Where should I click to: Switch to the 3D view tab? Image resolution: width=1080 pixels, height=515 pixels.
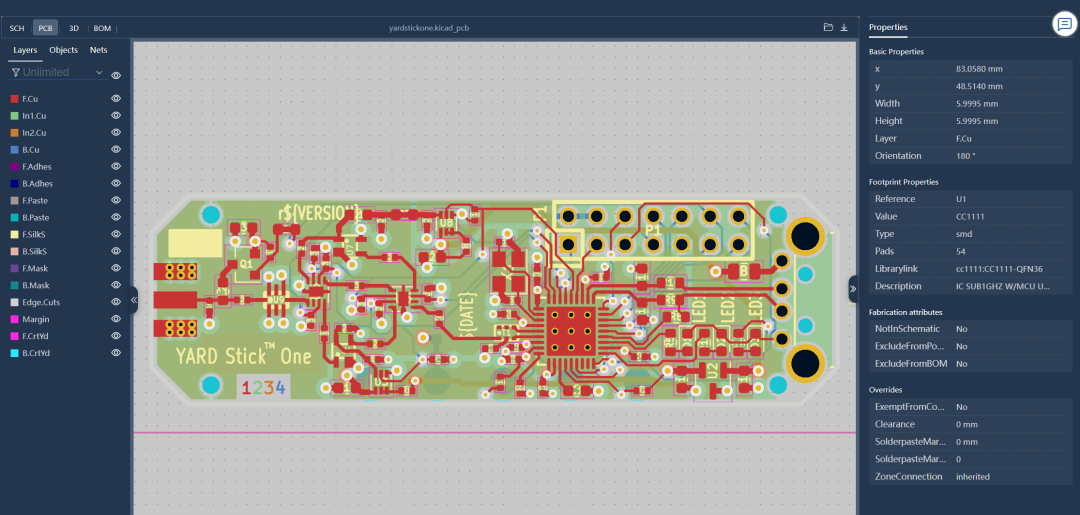[x=74, y=28]
